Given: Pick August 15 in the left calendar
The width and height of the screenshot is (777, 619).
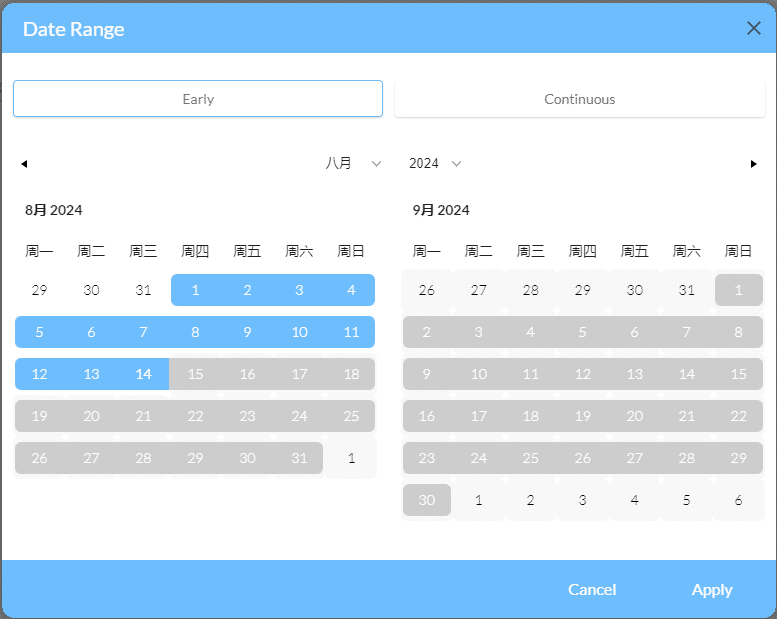Looking at the screenshot, I should [195, 374].
